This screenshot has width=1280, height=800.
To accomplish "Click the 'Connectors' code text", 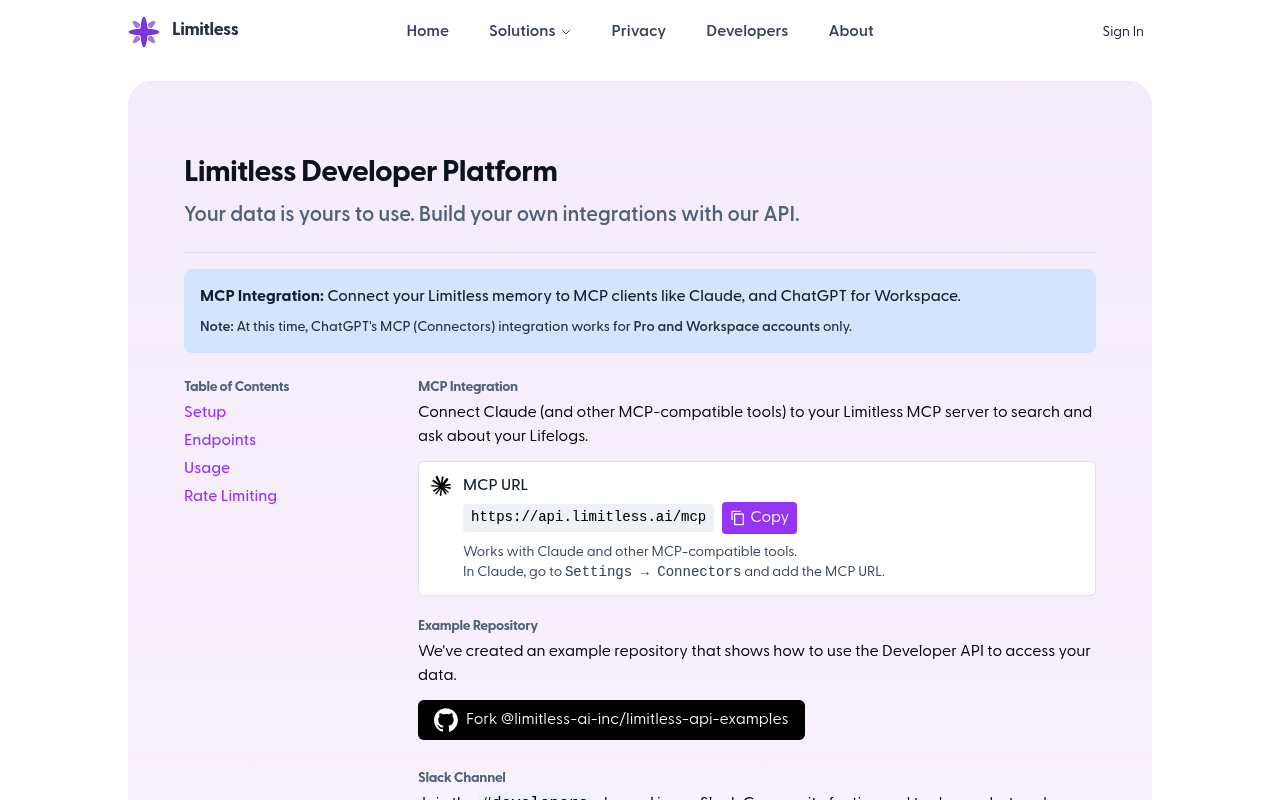I will point(699,572).
